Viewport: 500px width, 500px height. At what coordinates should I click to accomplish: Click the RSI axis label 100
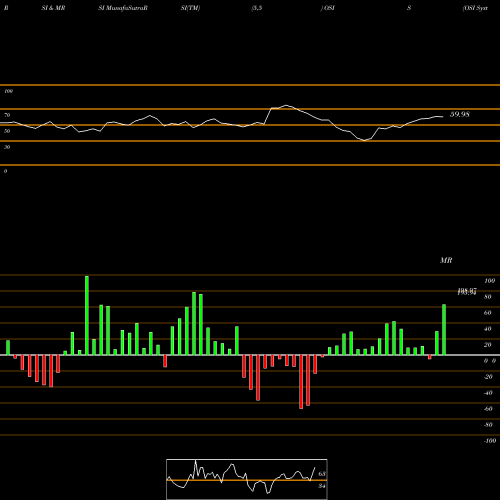click(x=8, y=91)
